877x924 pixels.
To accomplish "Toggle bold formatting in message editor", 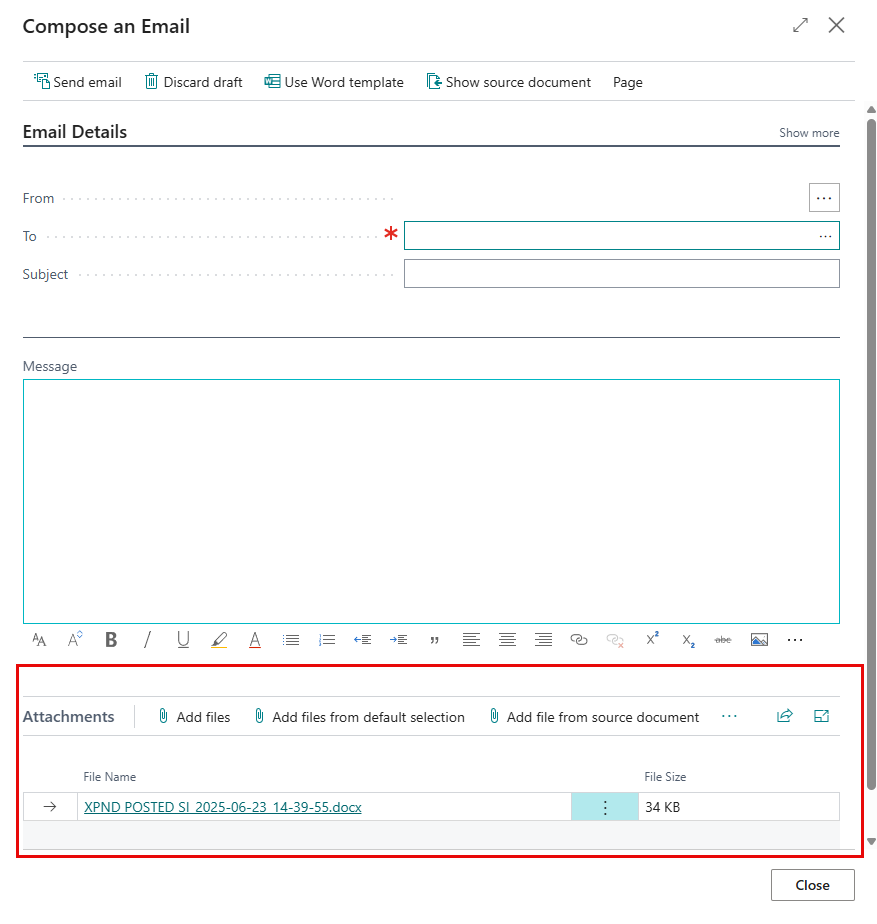I will coord(111,640).
